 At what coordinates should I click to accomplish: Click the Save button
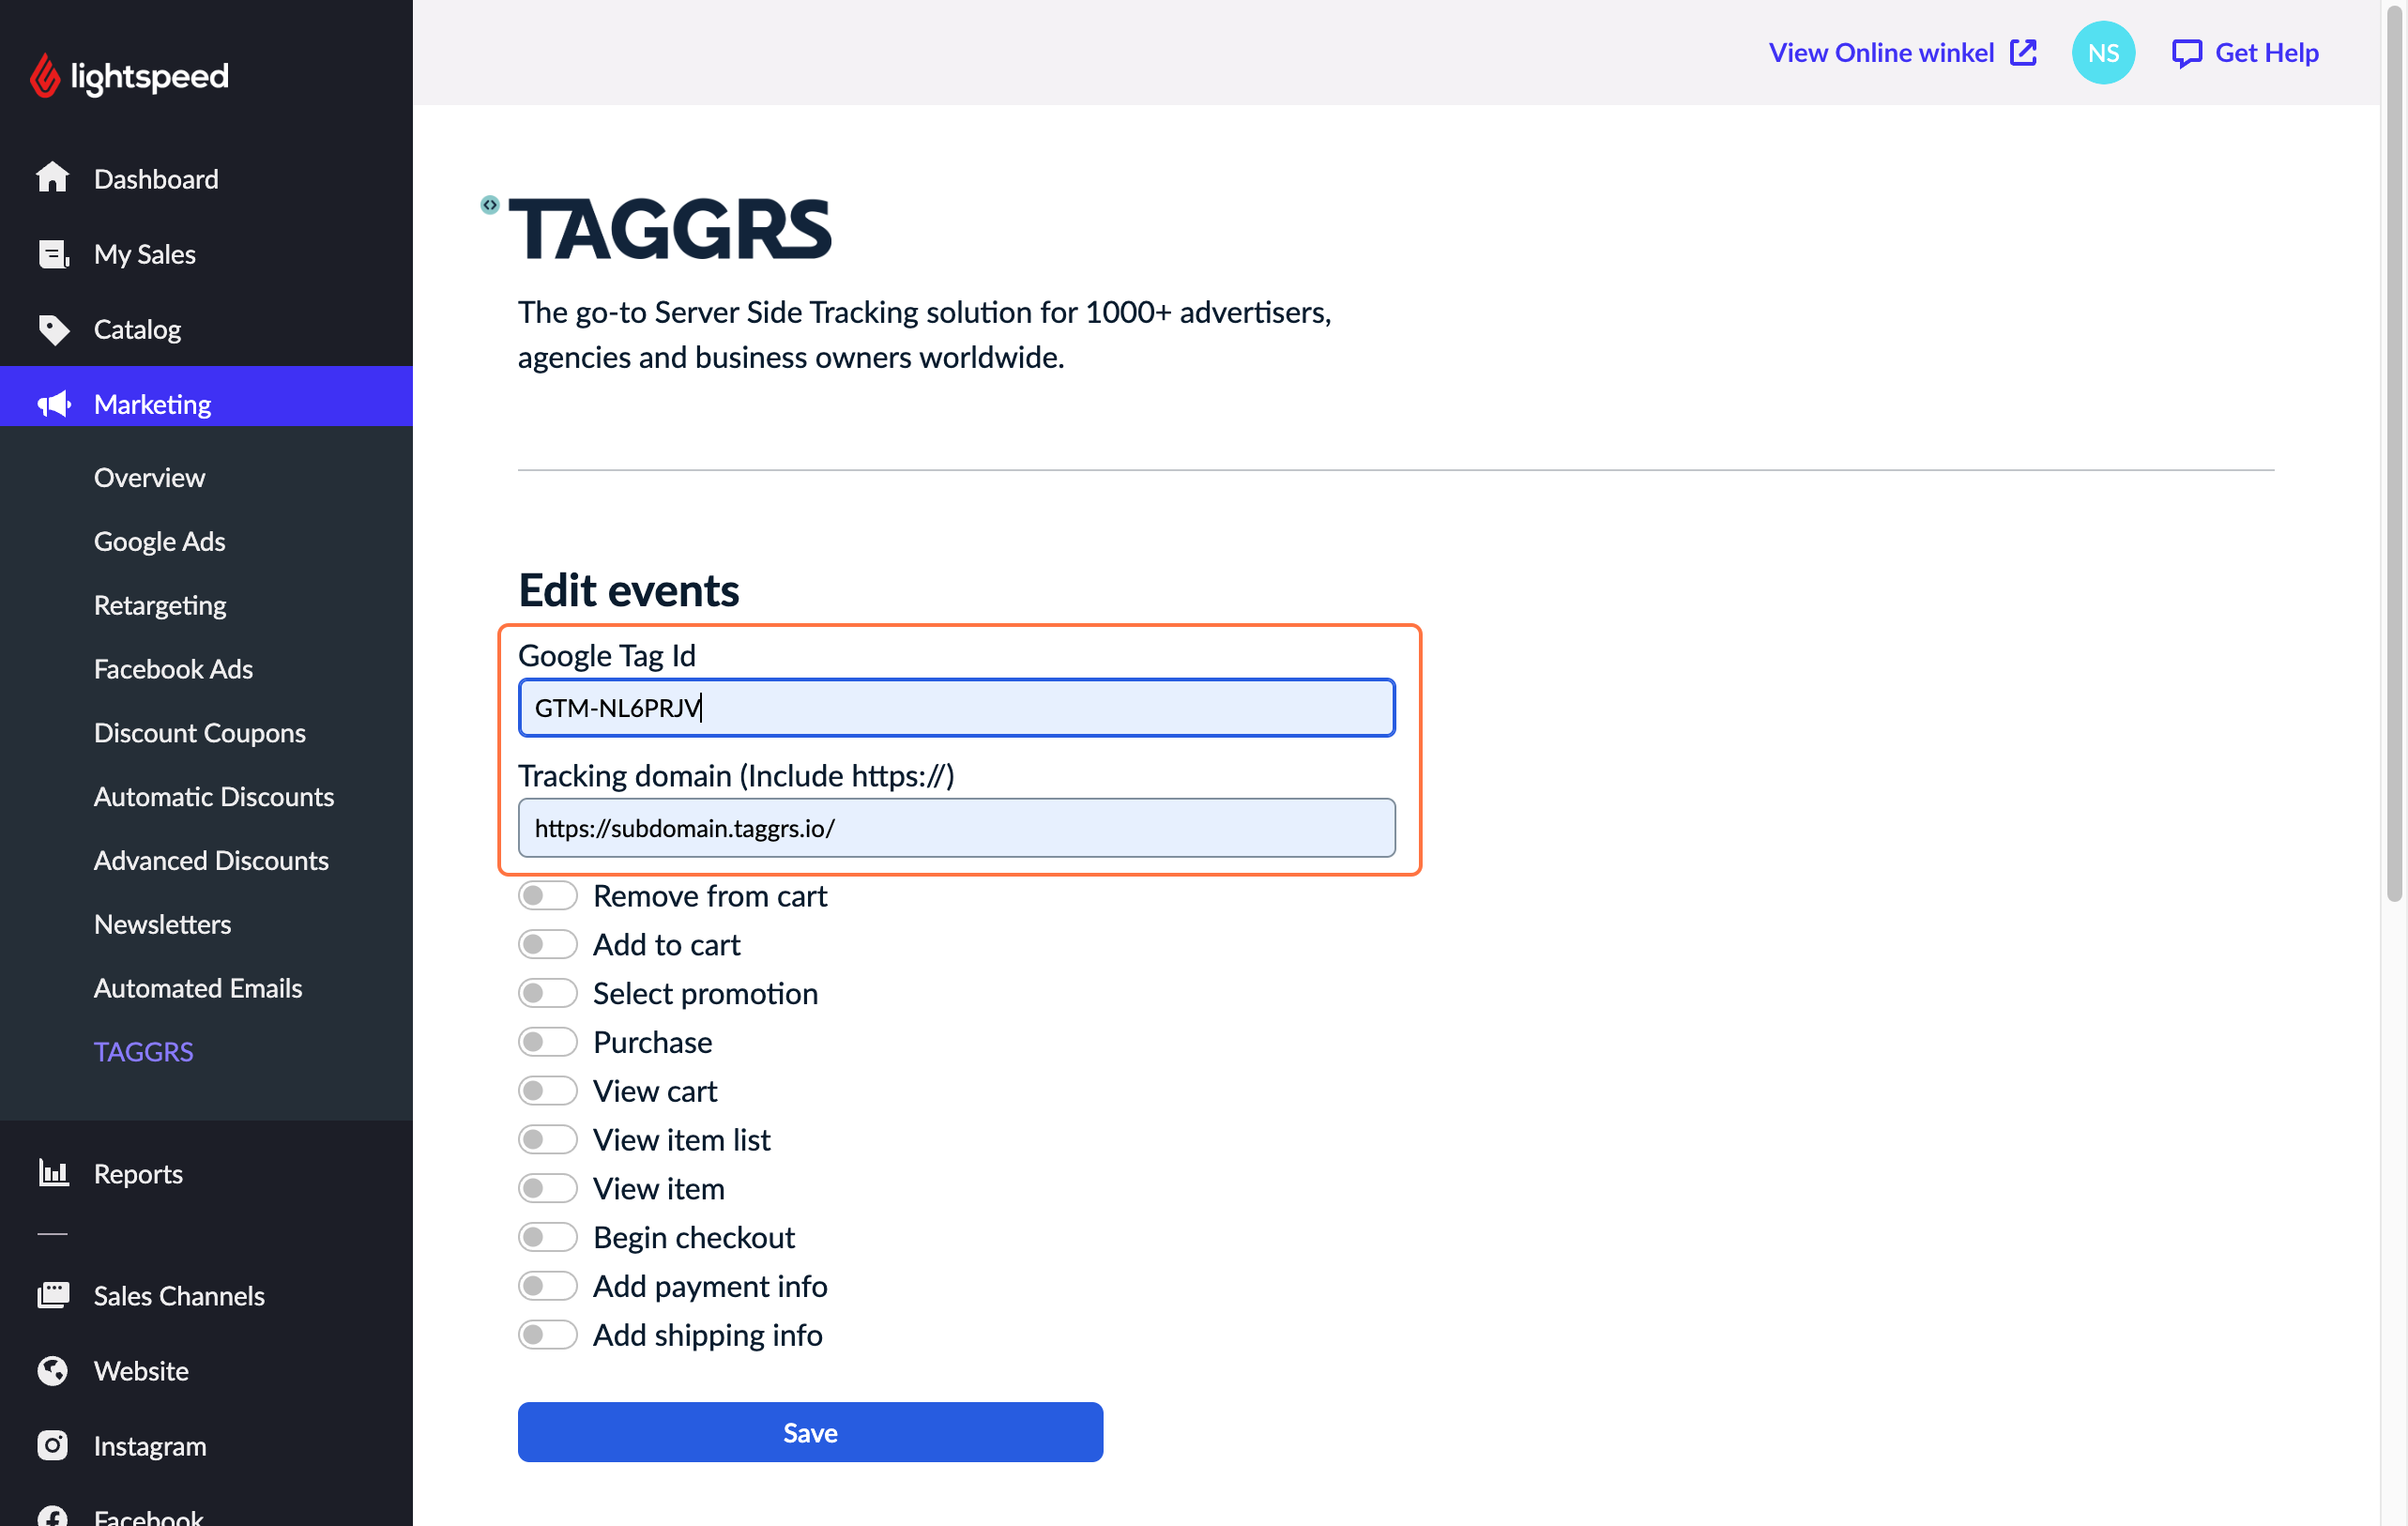click(x=810, y=1432)
